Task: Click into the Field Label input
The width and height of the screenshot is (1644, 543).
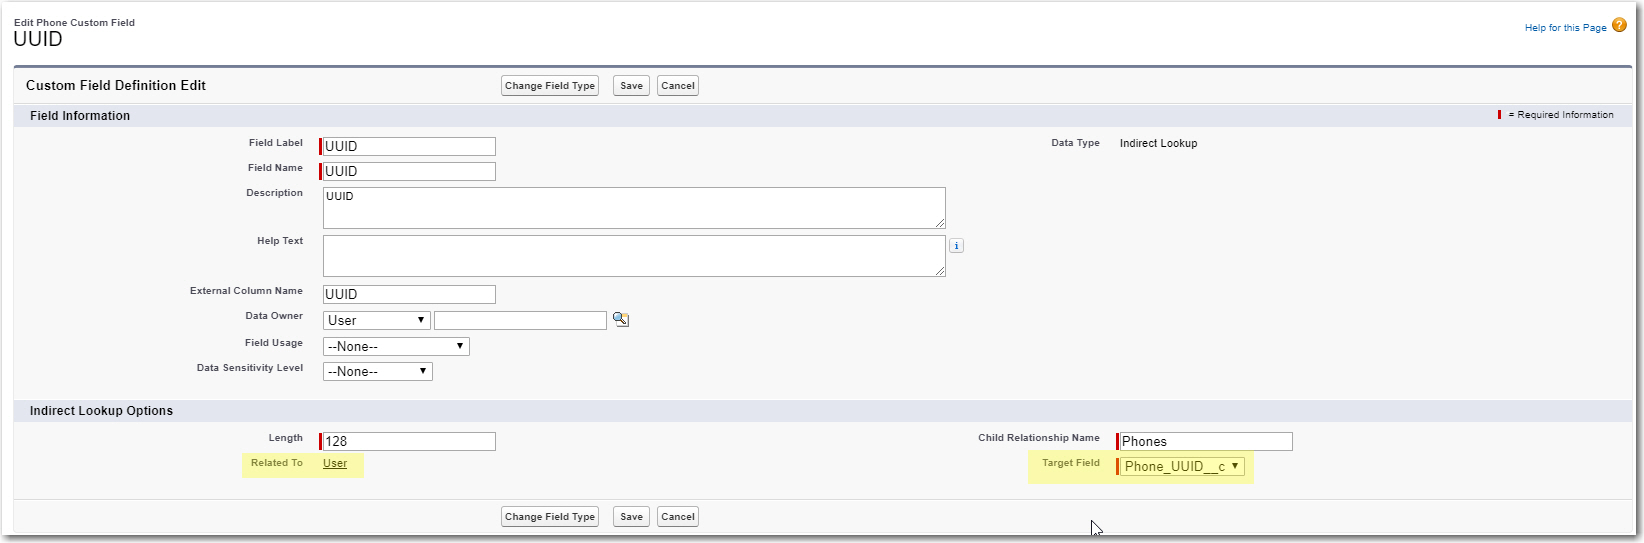Action: coord(409,146)
